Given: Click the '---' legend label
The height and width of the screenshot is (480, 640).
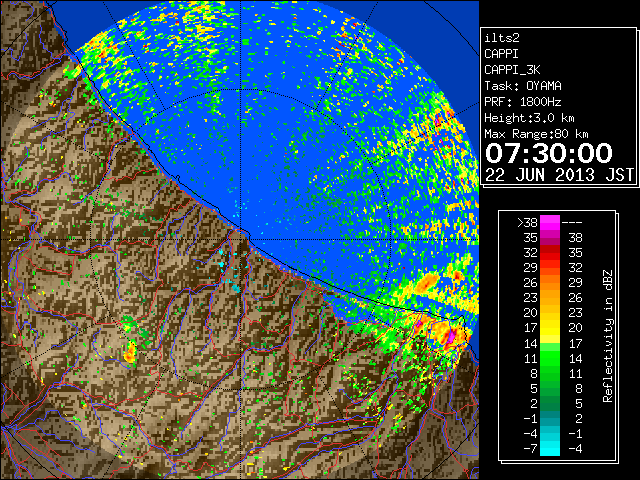Looking at the screenshot, I should pyautogui.click(x=572, y=223).
